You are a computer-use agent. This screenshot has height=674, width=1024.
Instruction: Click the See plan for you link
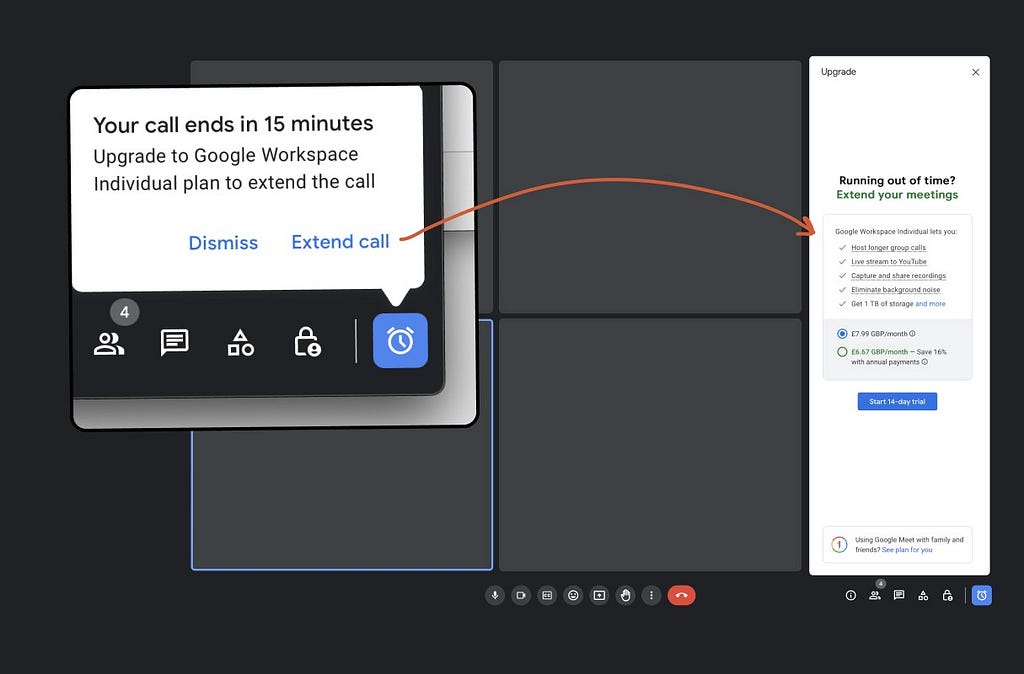click(907, 550)
